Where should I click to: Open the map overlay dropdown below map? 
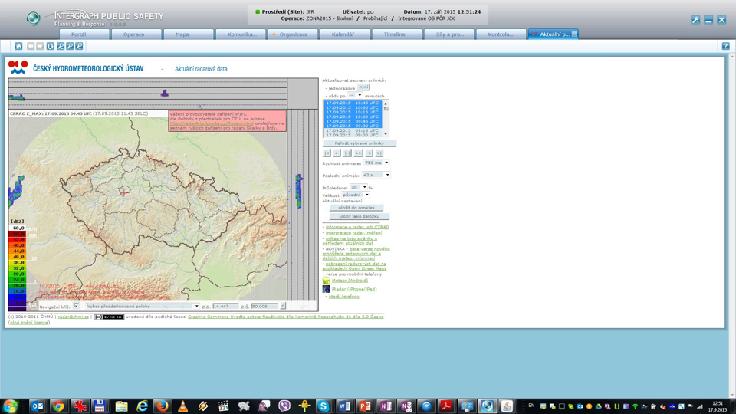pos(142,306)
